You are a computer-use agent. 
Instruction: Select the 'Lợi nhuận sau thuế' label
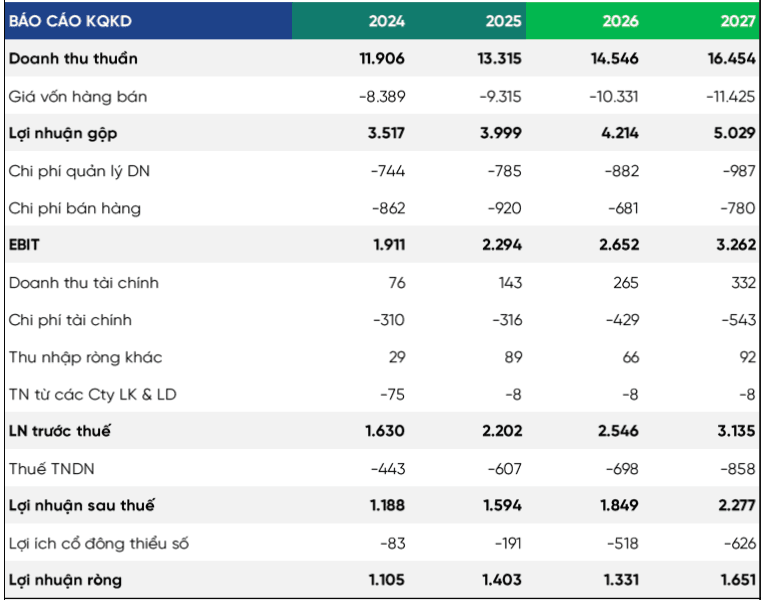coord(81,505)
